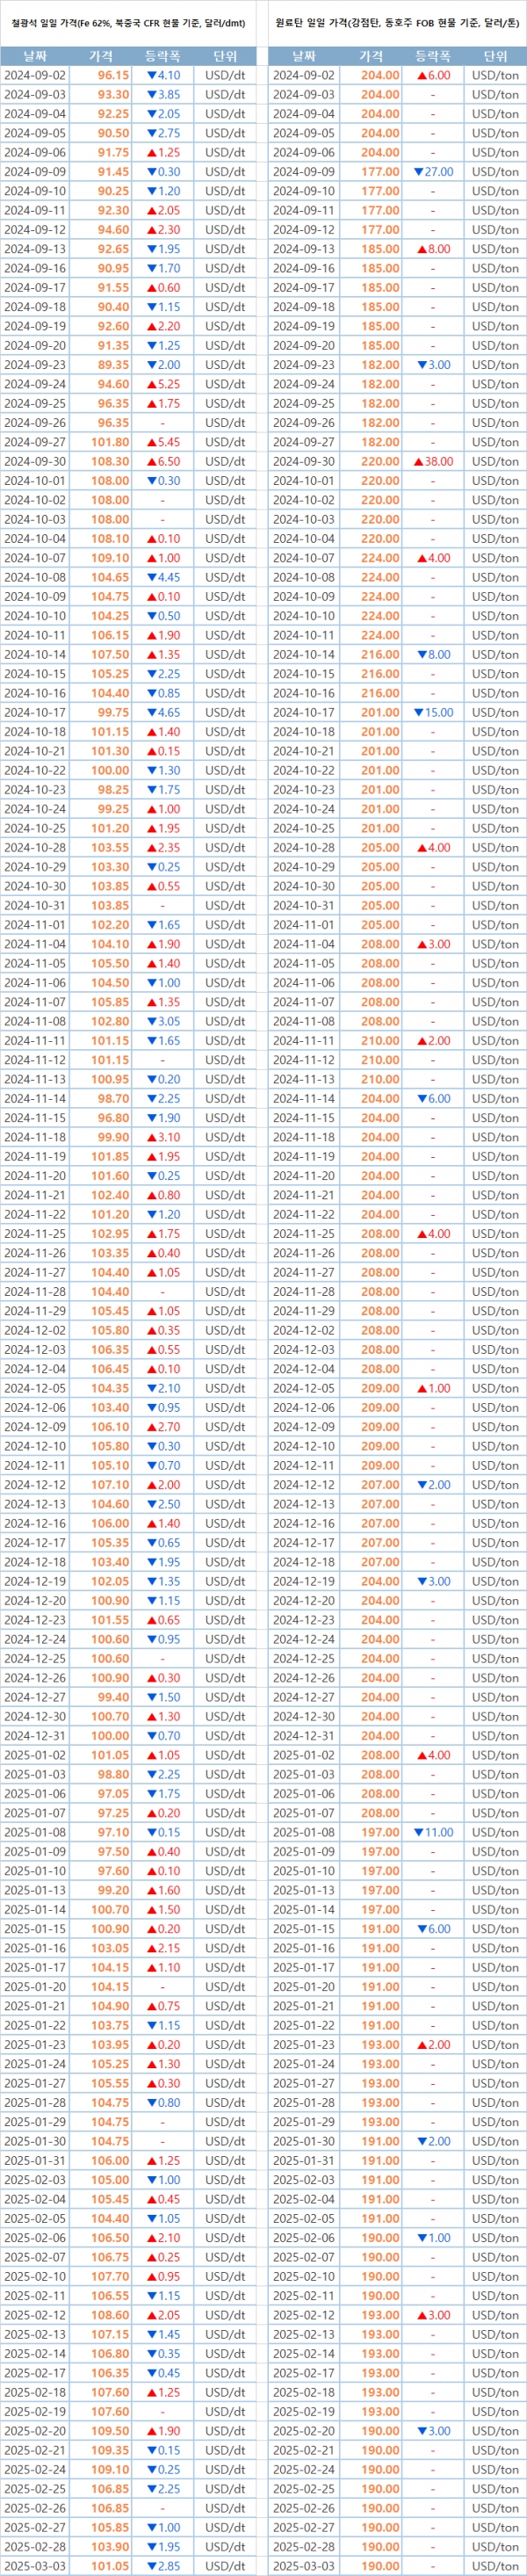Click date 2024-09-02 in the coking coal table

pos(304,75)
